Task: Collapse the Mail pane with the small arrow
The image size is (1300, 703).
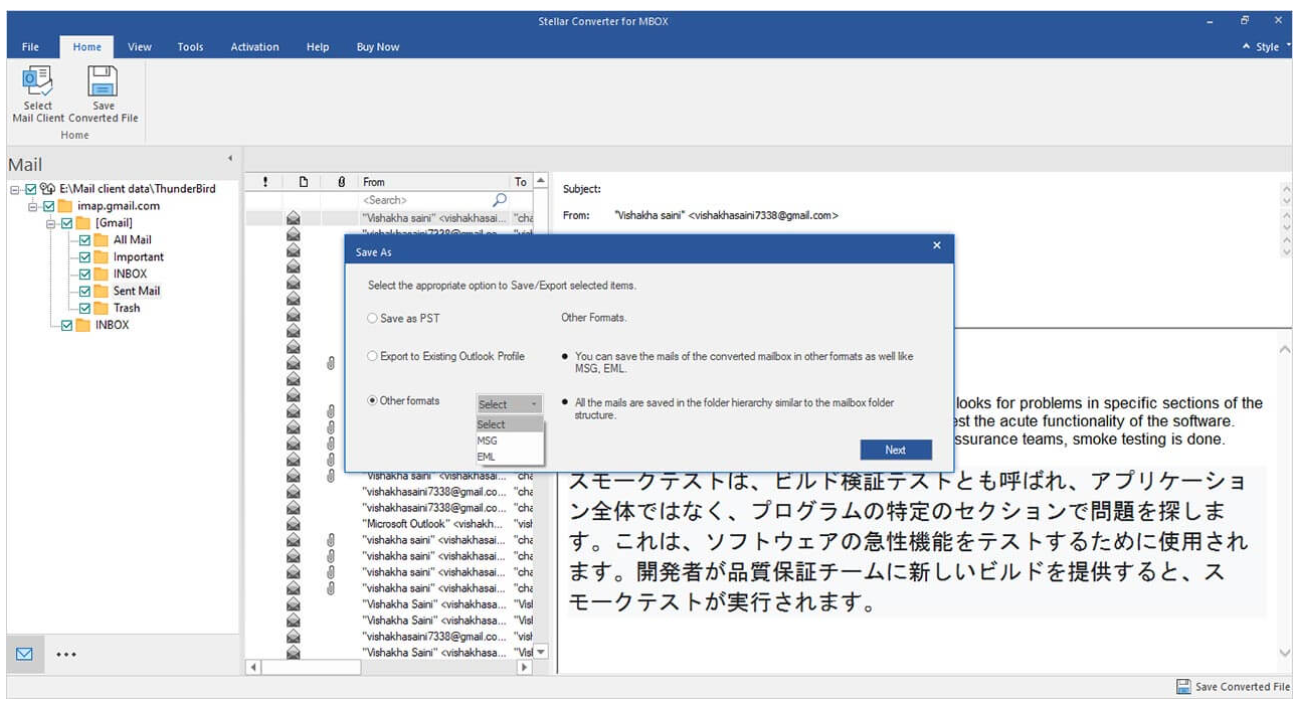Action: pos(230,158)
